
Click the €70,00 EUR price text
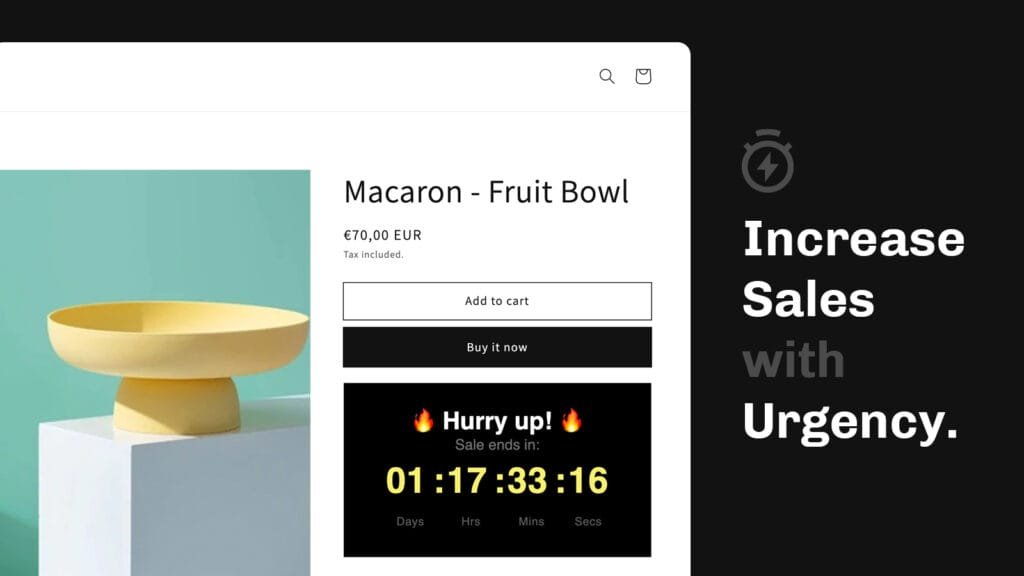click(x=382, y=235)
